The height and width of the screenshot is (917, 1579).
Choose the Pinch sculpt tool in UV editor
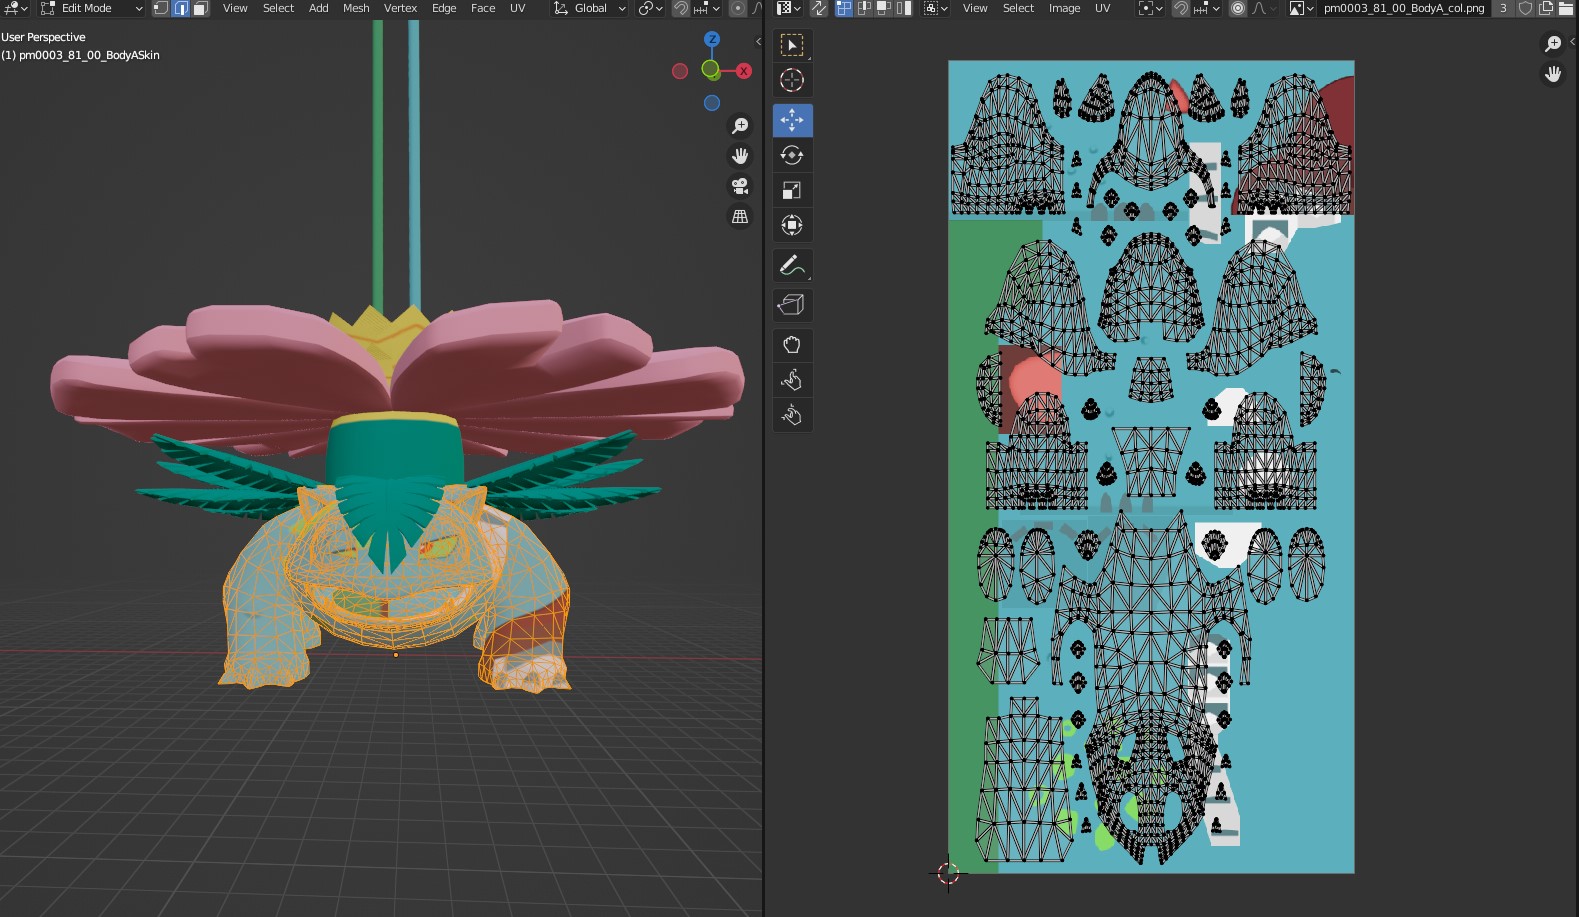pyautogui.click(x=792, y=415)
